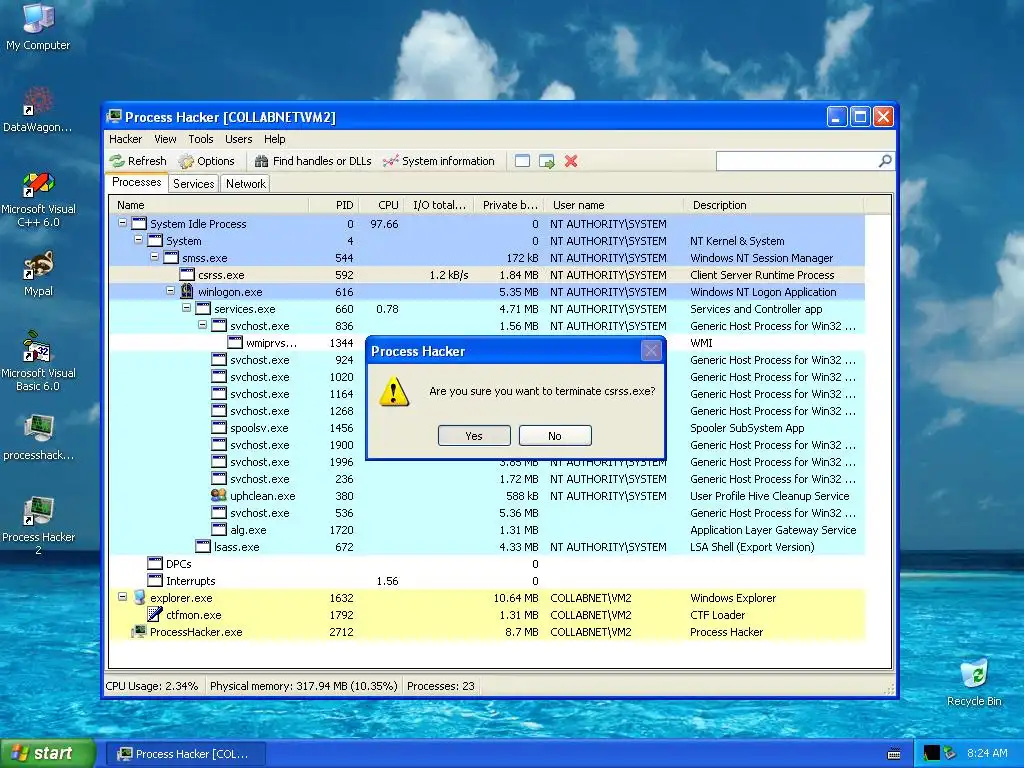Image resolution: width=1024 pixels, height=768 pixels.
Task: Collapse the winlogon.exe tree node
Action: pos(170,291)
